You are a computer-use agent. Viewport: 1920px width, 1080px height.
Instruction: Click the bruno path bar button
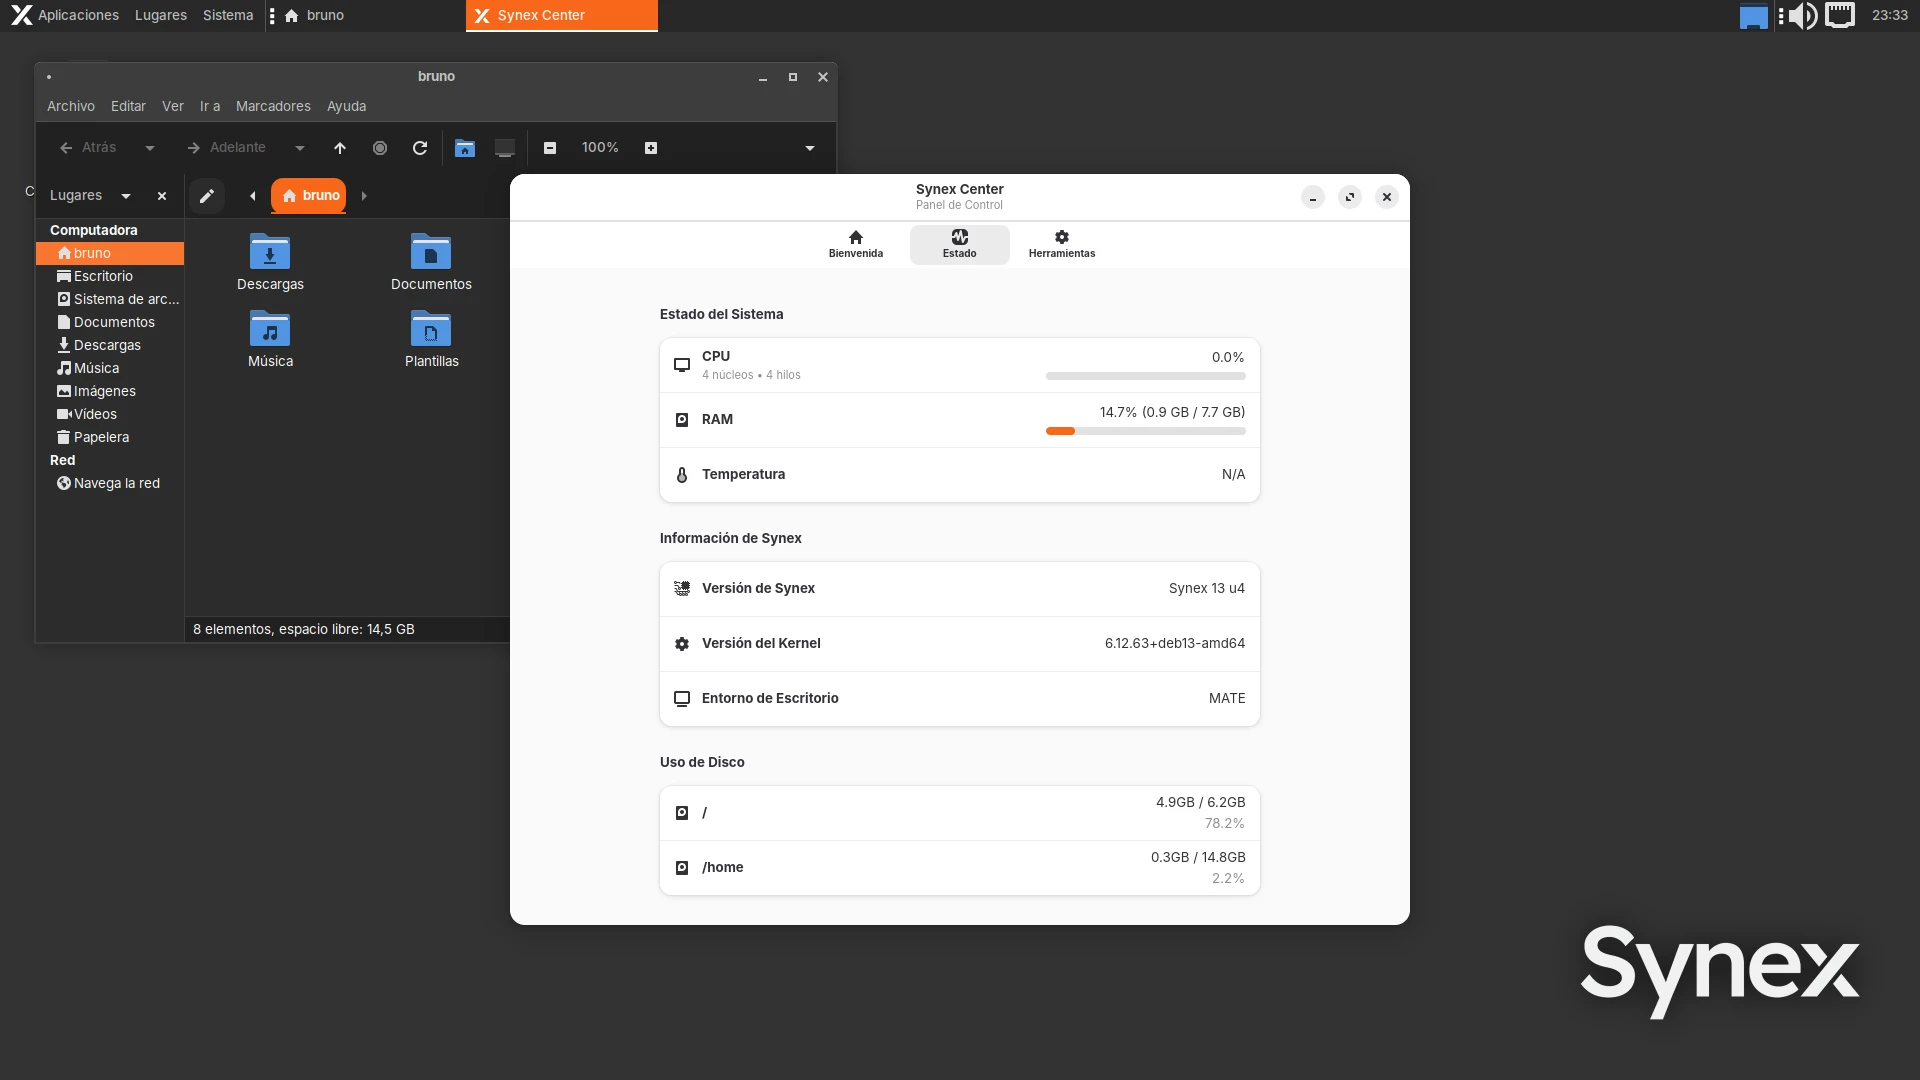pyautogui.click(x=309, y=196)
